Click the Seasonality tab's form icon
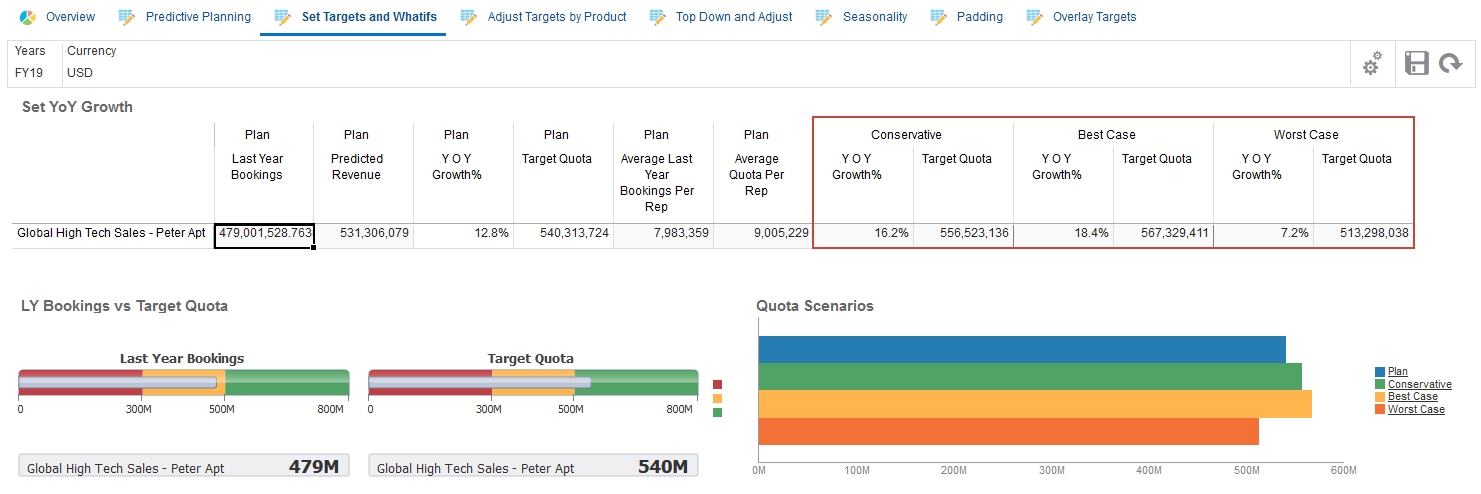 tap(824, 17)
